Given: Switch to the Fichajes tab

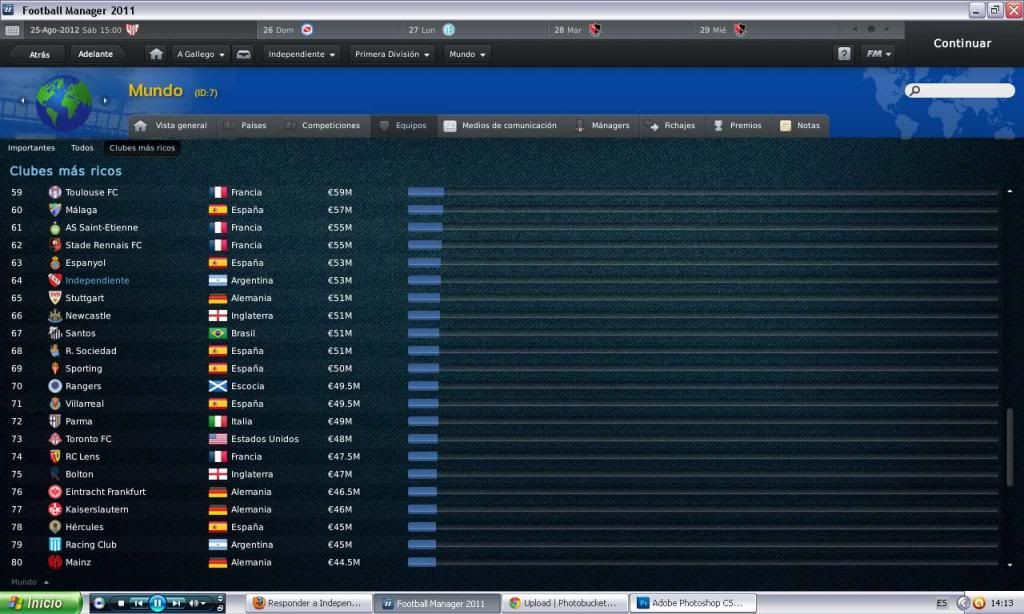Looking at the screenshot, I should coord(671,125).
